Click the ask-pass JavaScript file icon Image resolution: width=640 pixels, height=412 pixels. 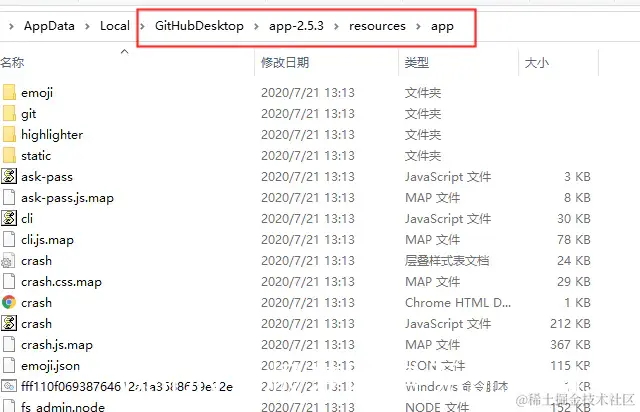pyautogui.click(x=9, y=176)
